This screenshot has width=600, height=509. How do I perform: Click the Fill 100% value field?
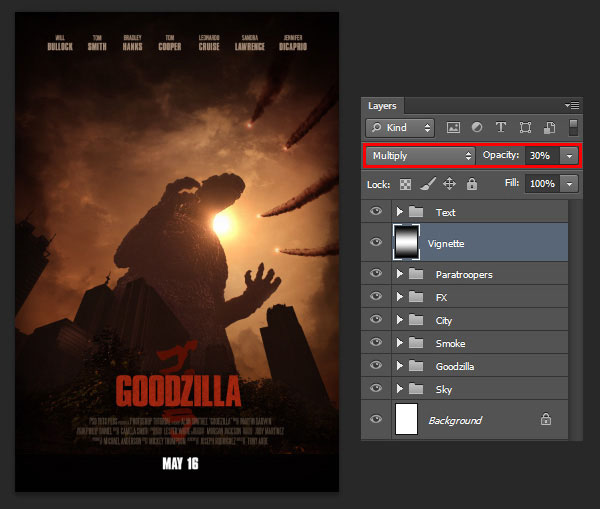click(x=542, y=184)
